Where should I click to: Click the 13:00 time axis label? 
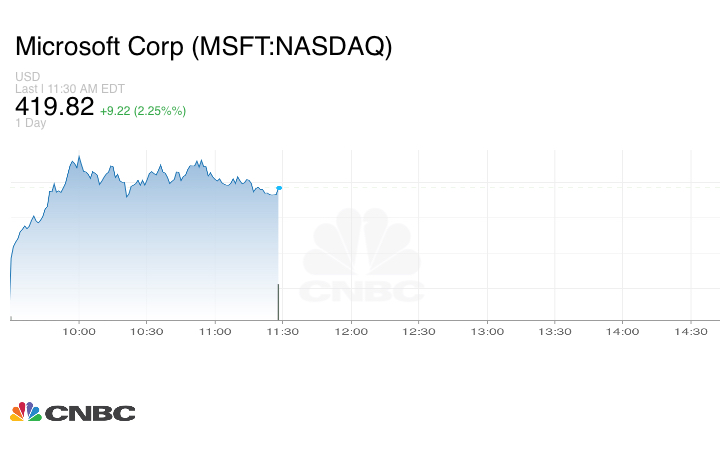487,332
